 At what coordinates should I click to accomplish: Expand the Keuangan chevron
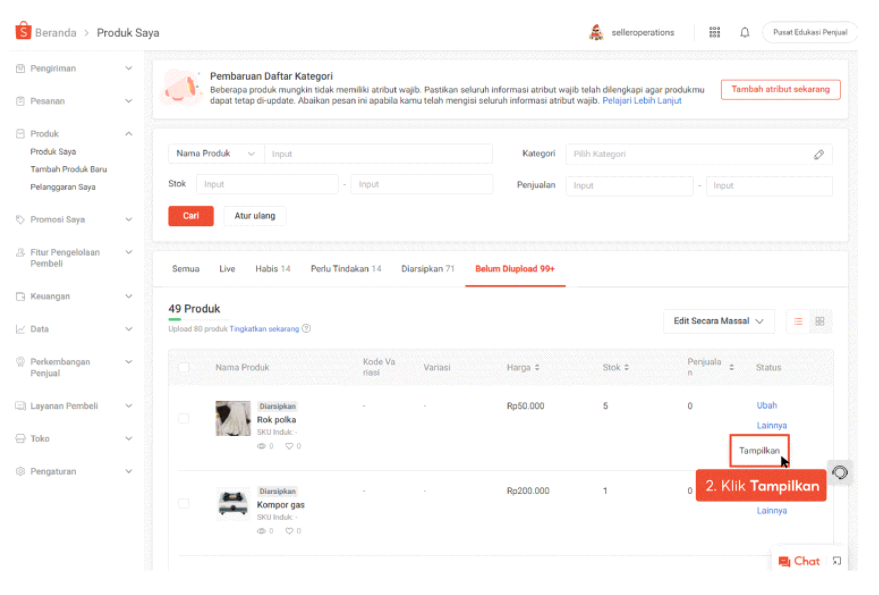point(128,296)
